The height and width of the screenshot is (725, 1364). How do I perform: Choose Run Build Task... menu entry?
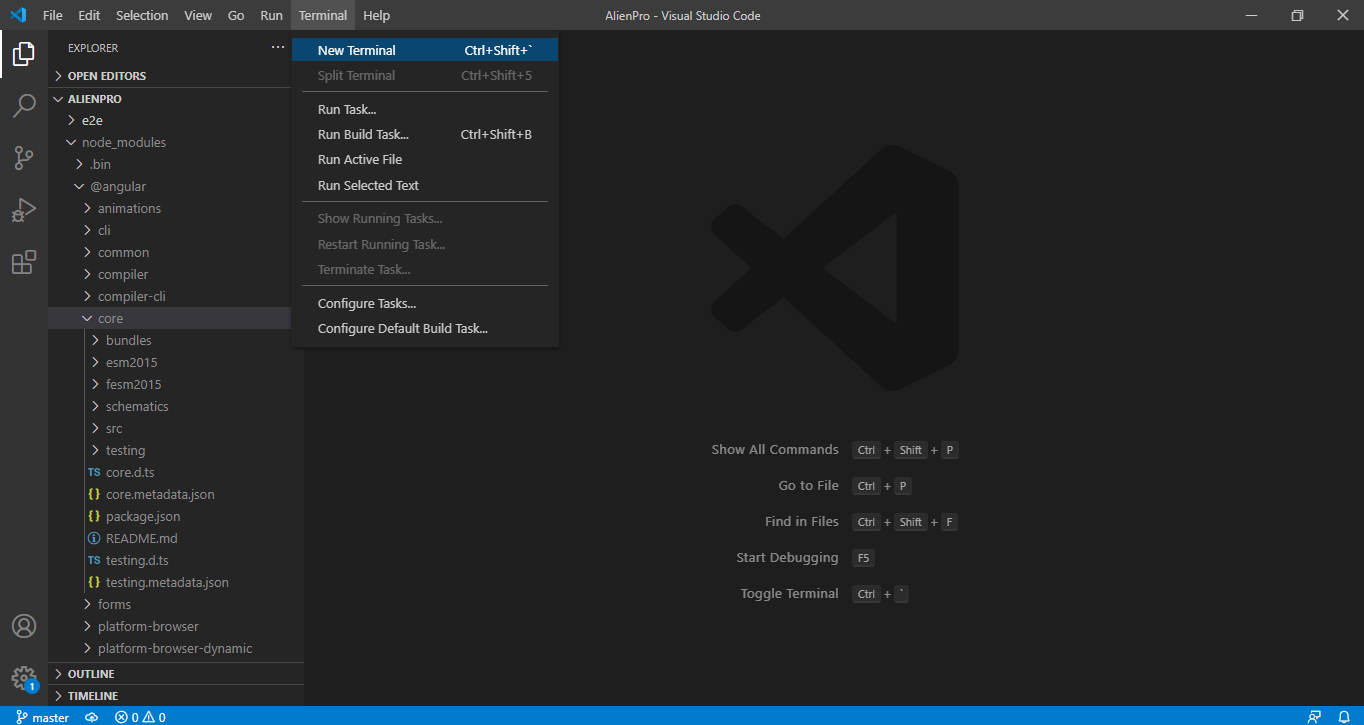425,134
